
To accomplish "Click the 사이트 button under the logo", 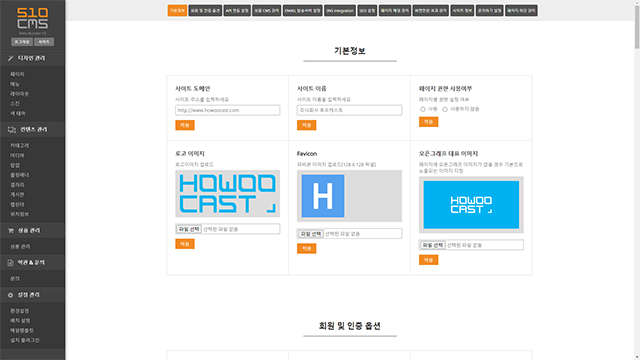I will point(44,42).
